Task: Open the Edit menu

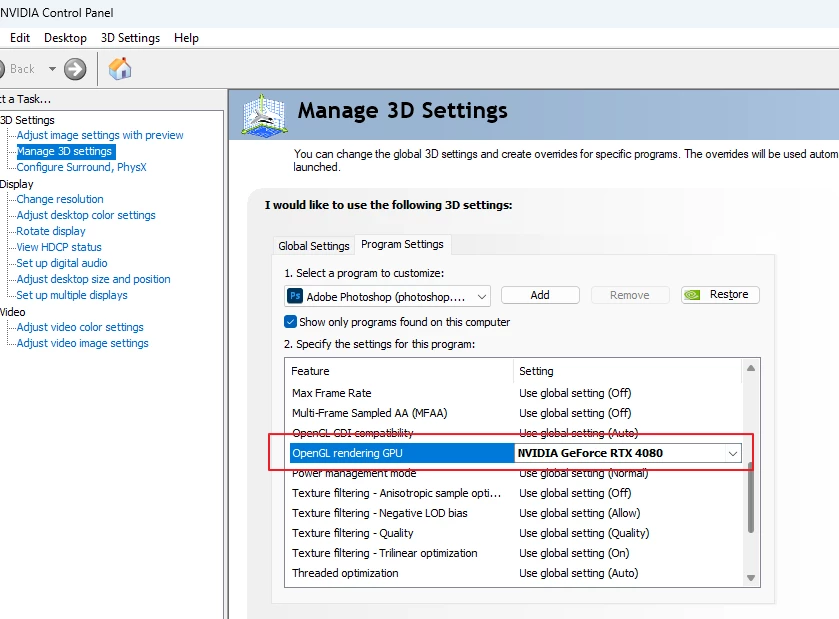Action: click(x=20, y=38)
